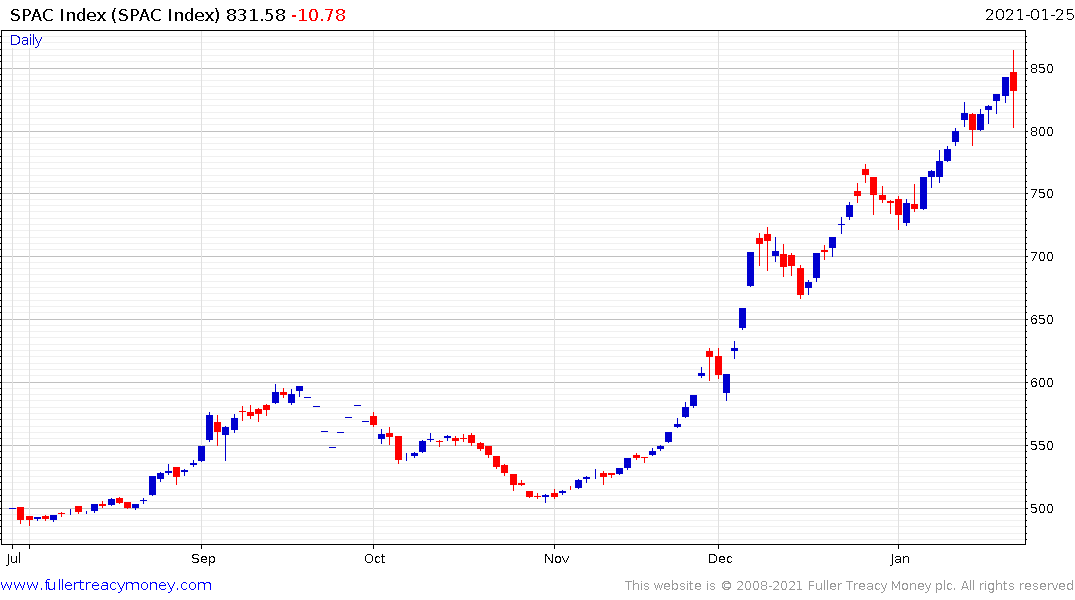
Task: Click the Daily interval label
Action: (x=26, y=40)
